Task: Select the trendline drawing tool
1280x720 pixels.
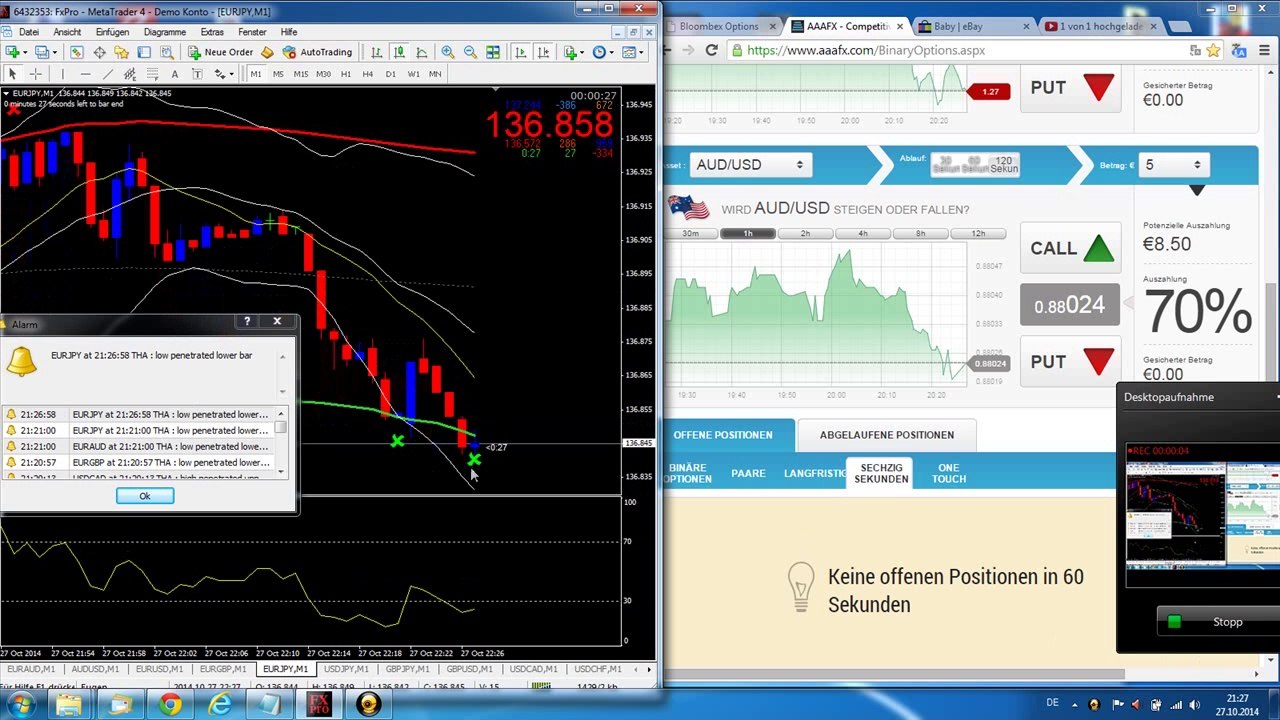Action: [x=107, y=74]
